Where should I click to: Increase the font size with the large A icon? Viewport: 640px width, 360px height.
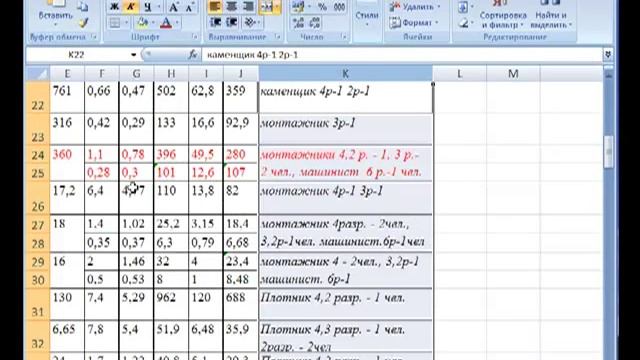174,7
